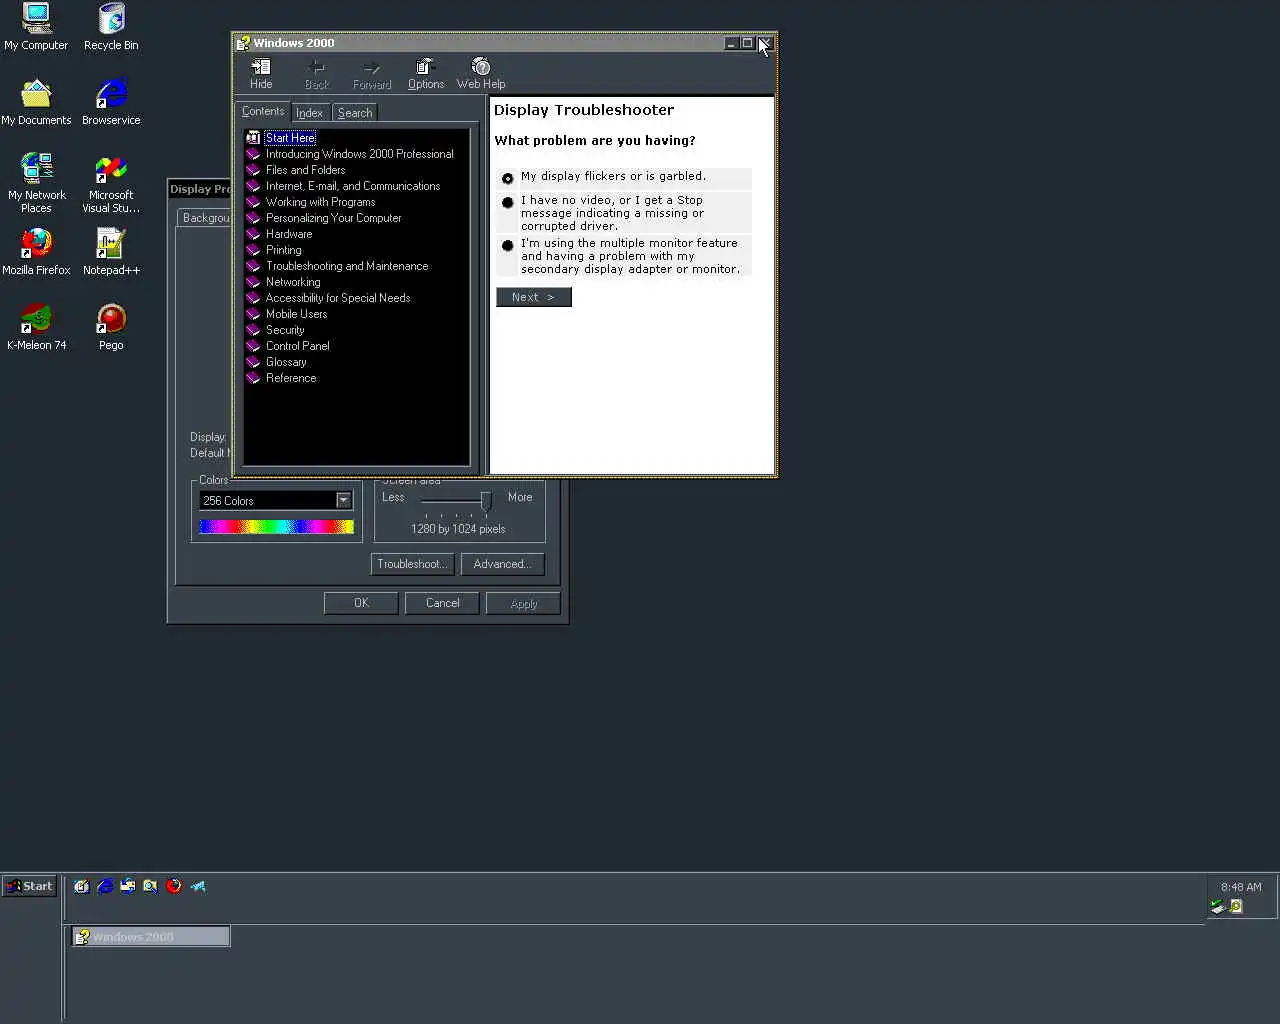The width and height of the screenshot is (1280, 1024).
Task: Click OK in Display Properties
Action: coord(361,603)
